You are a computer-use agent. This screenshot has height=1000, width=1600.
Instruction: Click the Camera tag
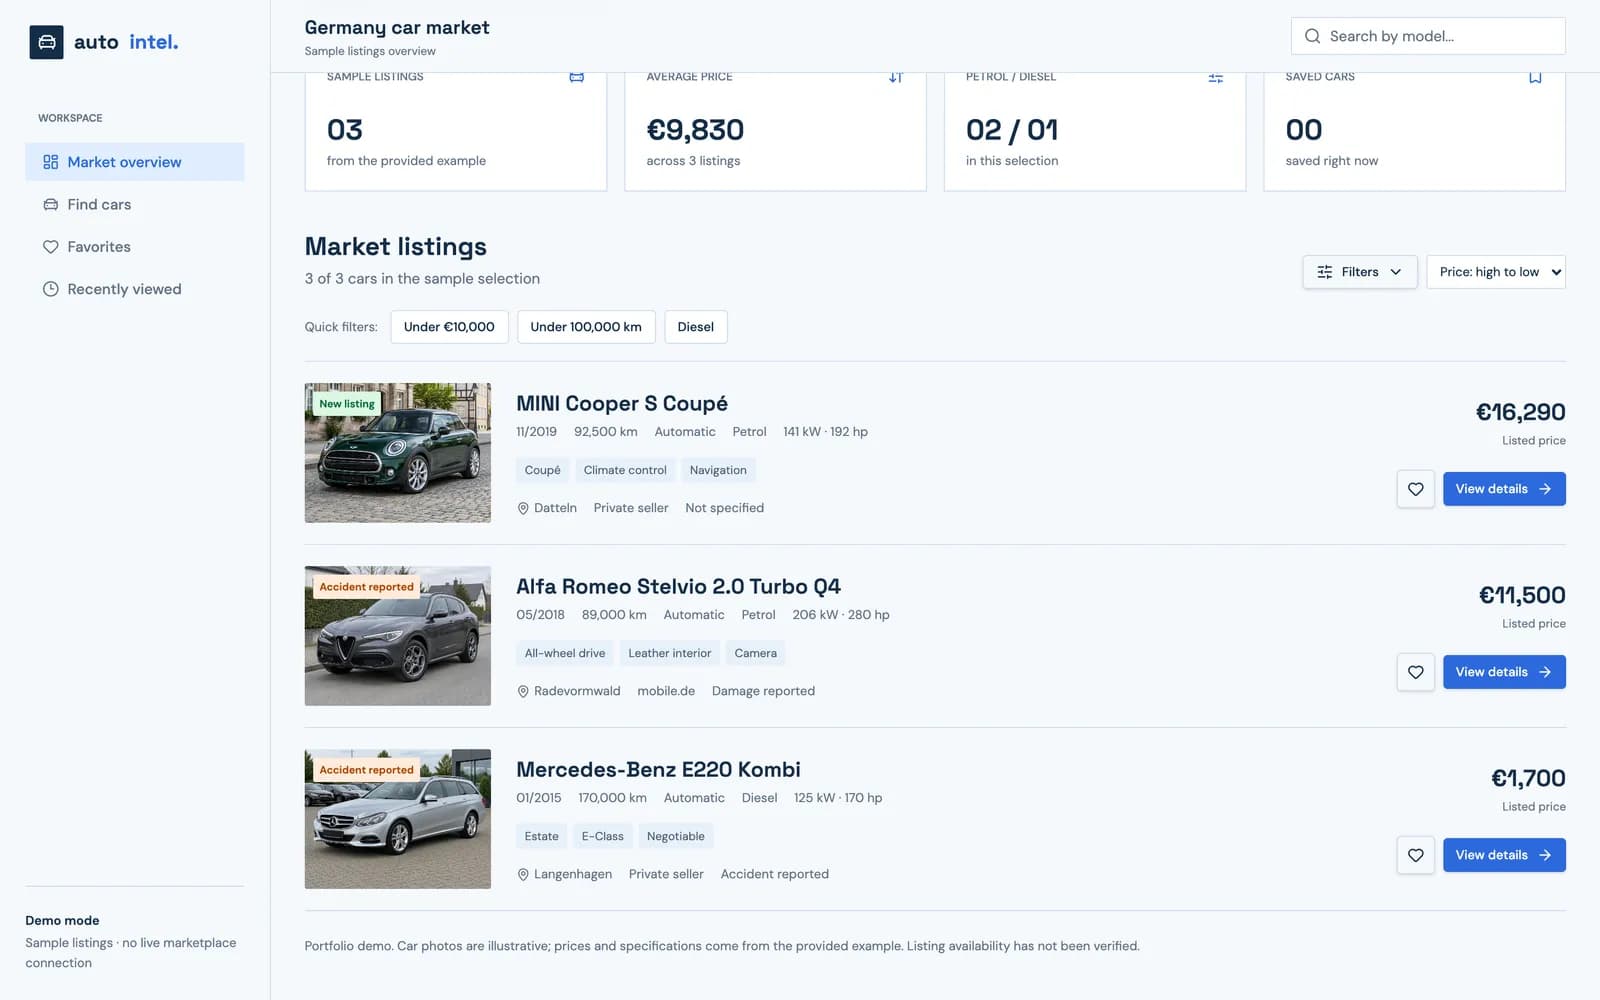[755, 653]
